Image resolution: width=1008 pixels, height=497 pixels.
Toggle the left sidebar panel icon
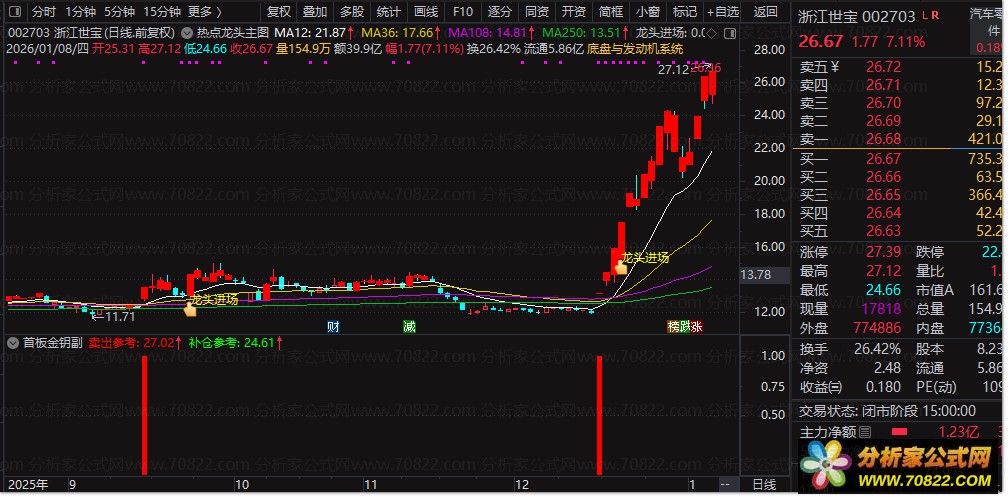pyautogui.click(x=14, y=12)
